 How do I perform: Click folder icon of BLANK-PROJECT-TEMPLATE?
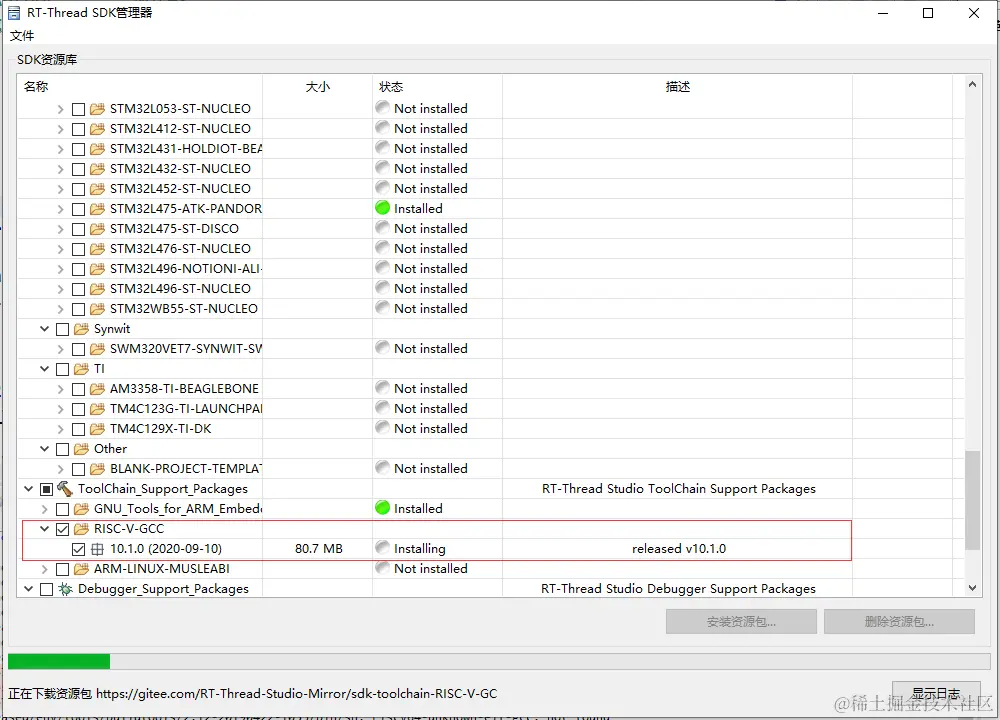pos(97,469)
